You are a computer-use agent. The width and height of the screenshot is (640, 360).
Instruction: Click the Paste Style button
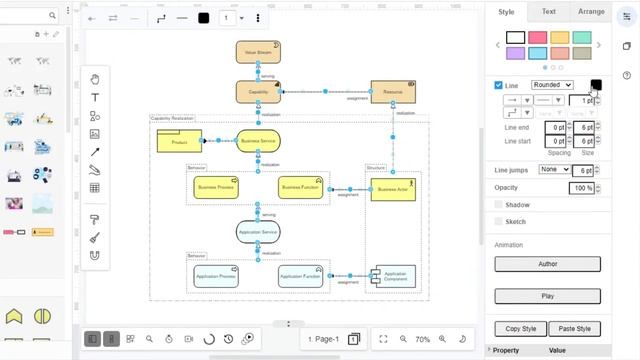tap(574, 329)
